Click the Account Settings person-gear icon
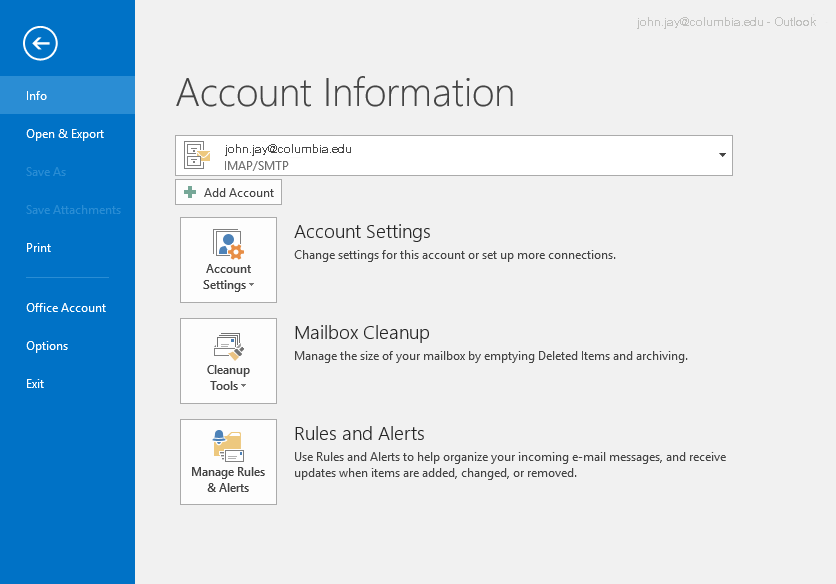 pos(228,244)
